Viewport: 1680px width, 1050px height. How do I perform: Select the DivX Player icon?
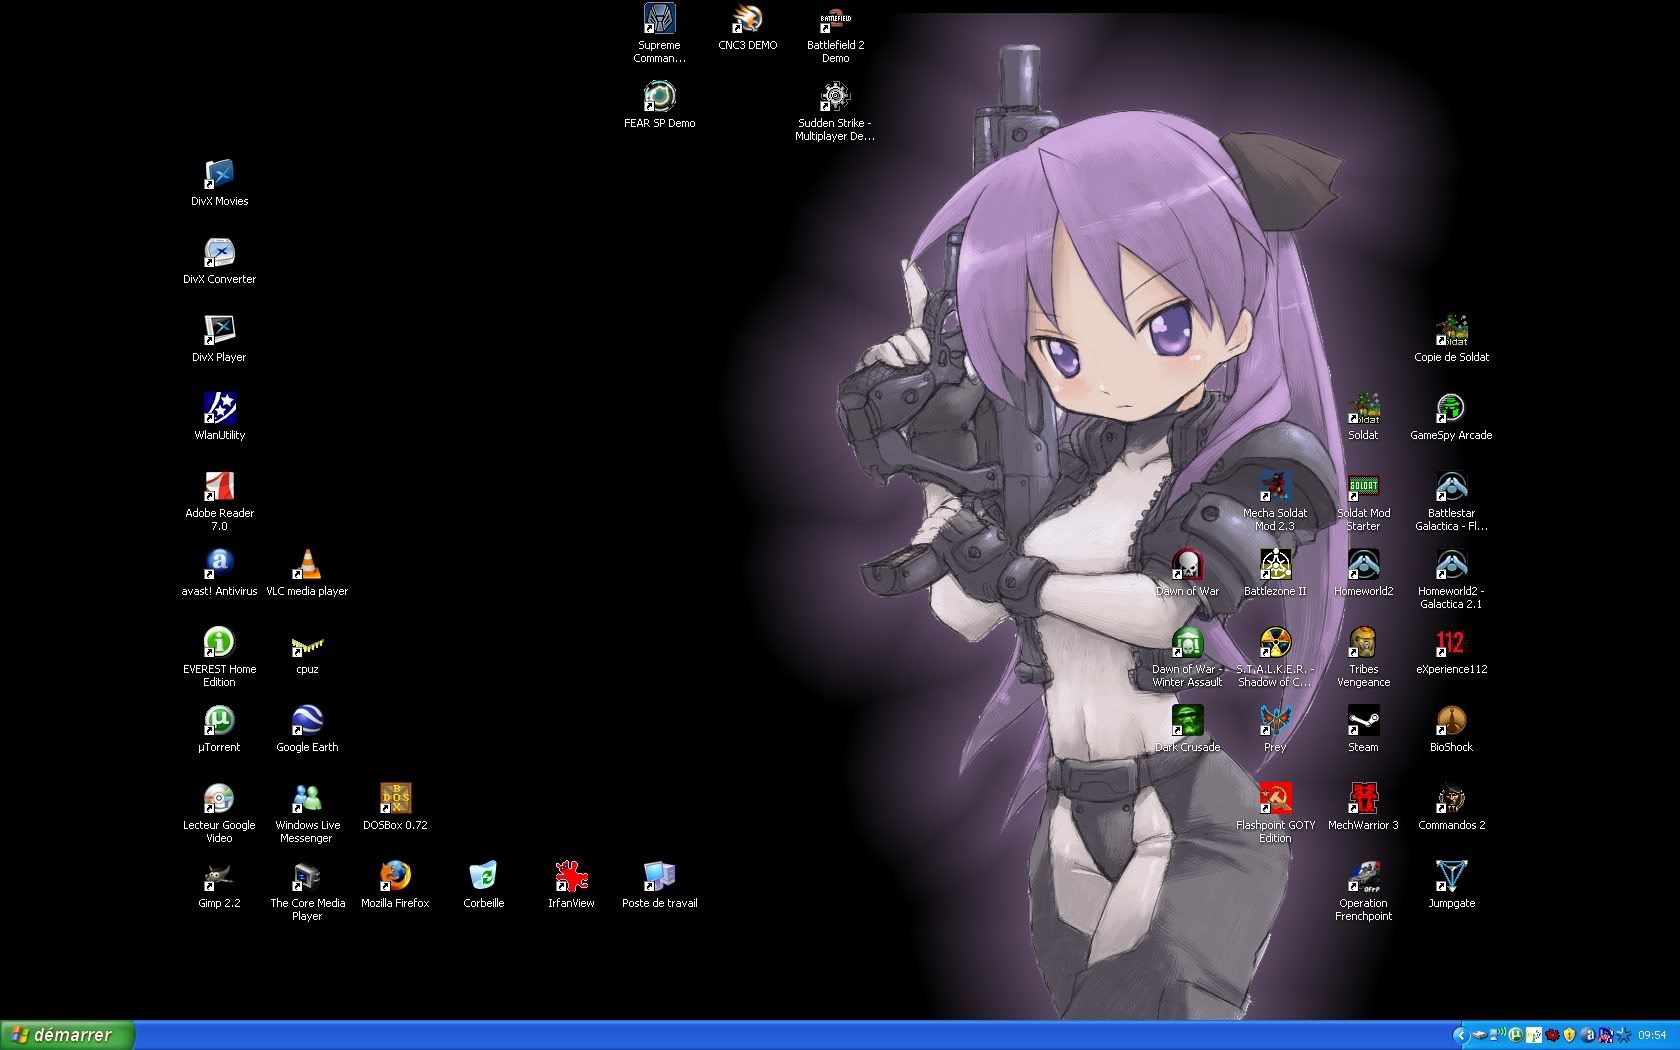(219, 330)
